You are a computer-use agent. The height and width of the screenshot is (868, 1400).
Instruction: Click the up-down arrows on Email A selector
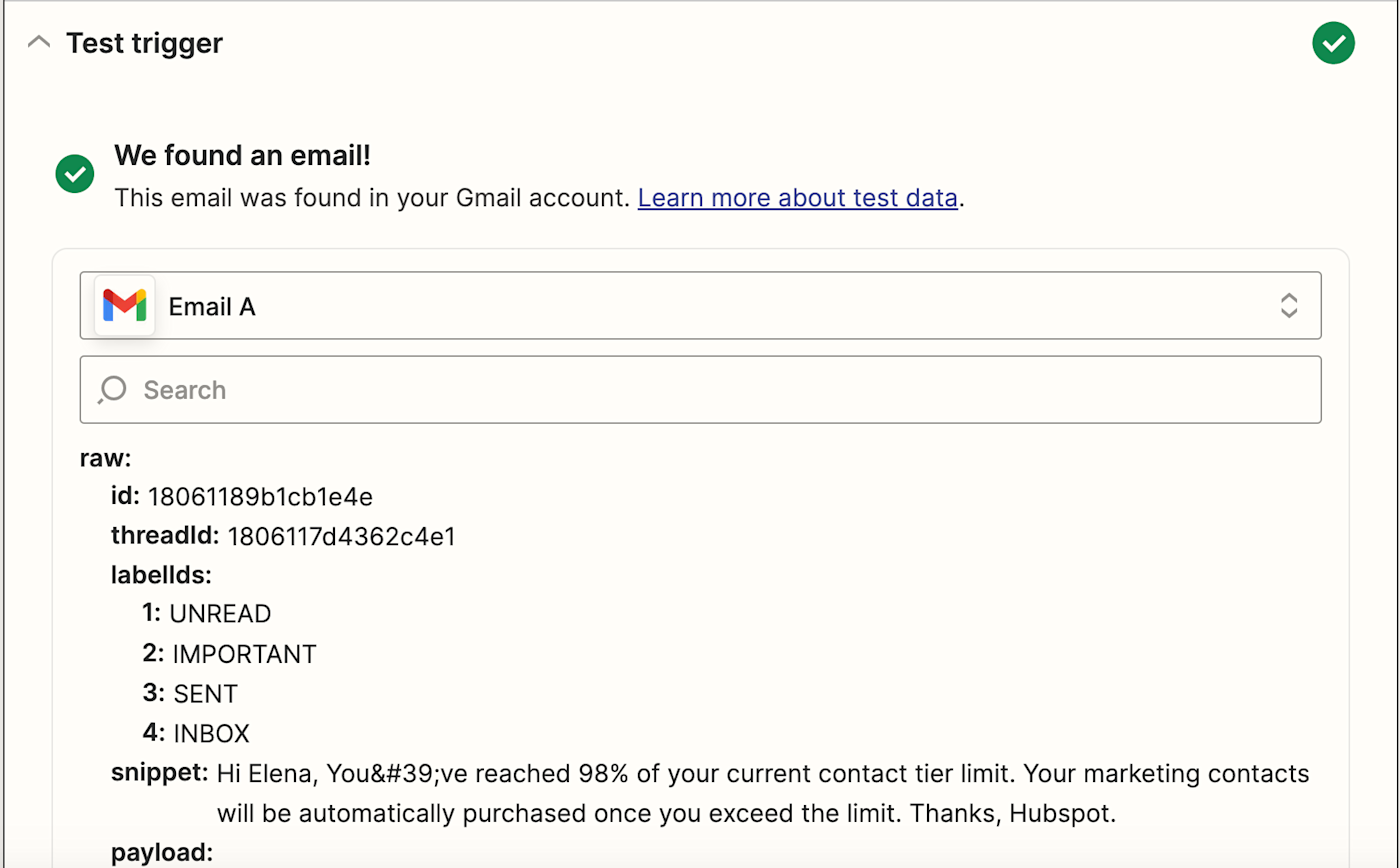(1289, 306)
